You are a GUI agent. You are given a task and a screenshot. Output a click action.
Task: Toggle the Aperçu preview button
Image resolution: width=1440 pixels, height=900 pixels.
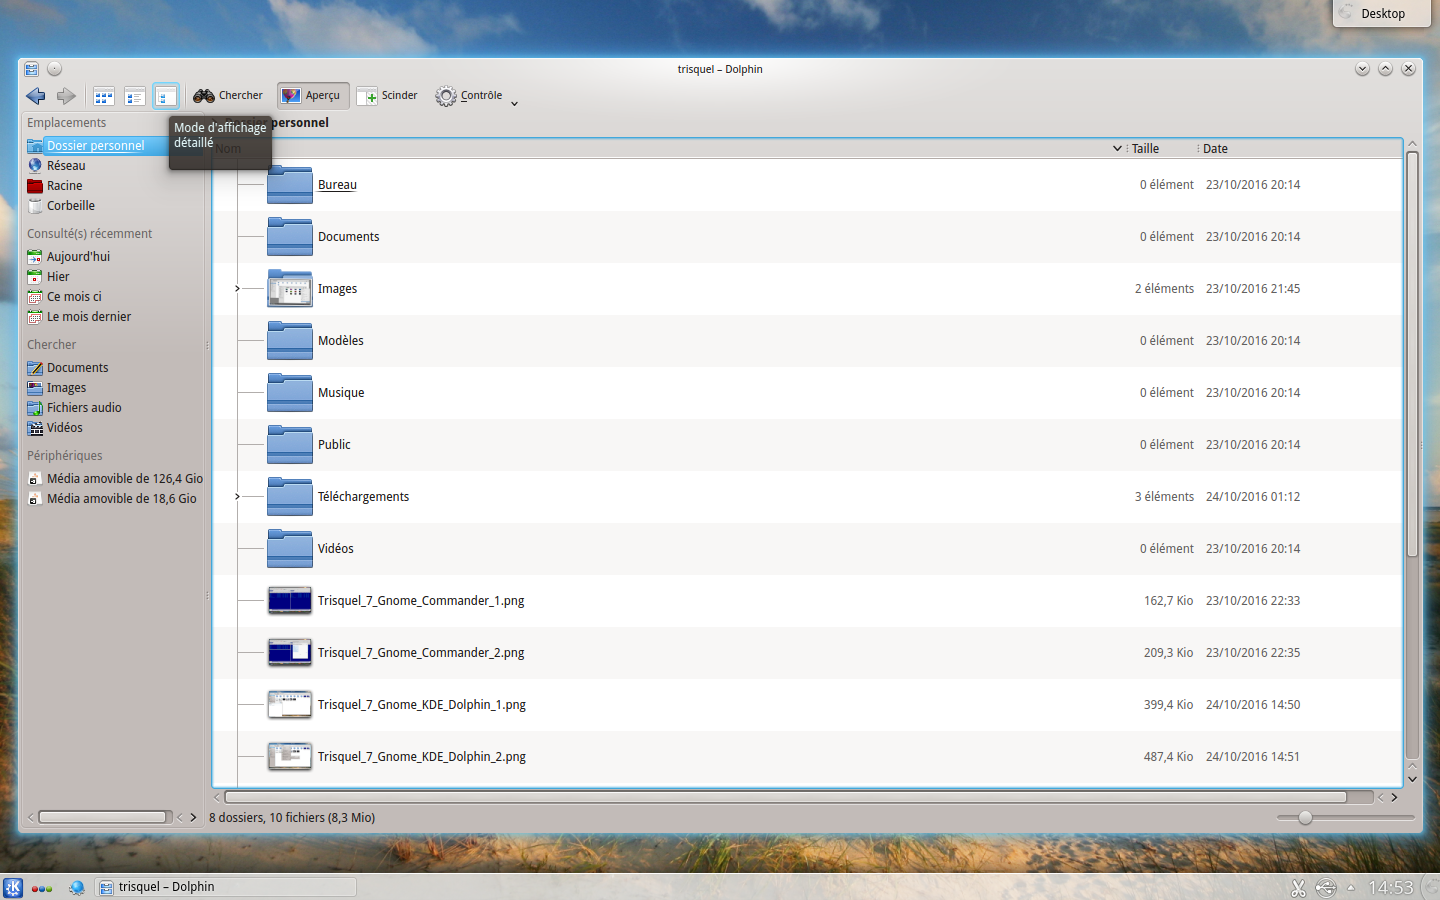click(312, 96)
